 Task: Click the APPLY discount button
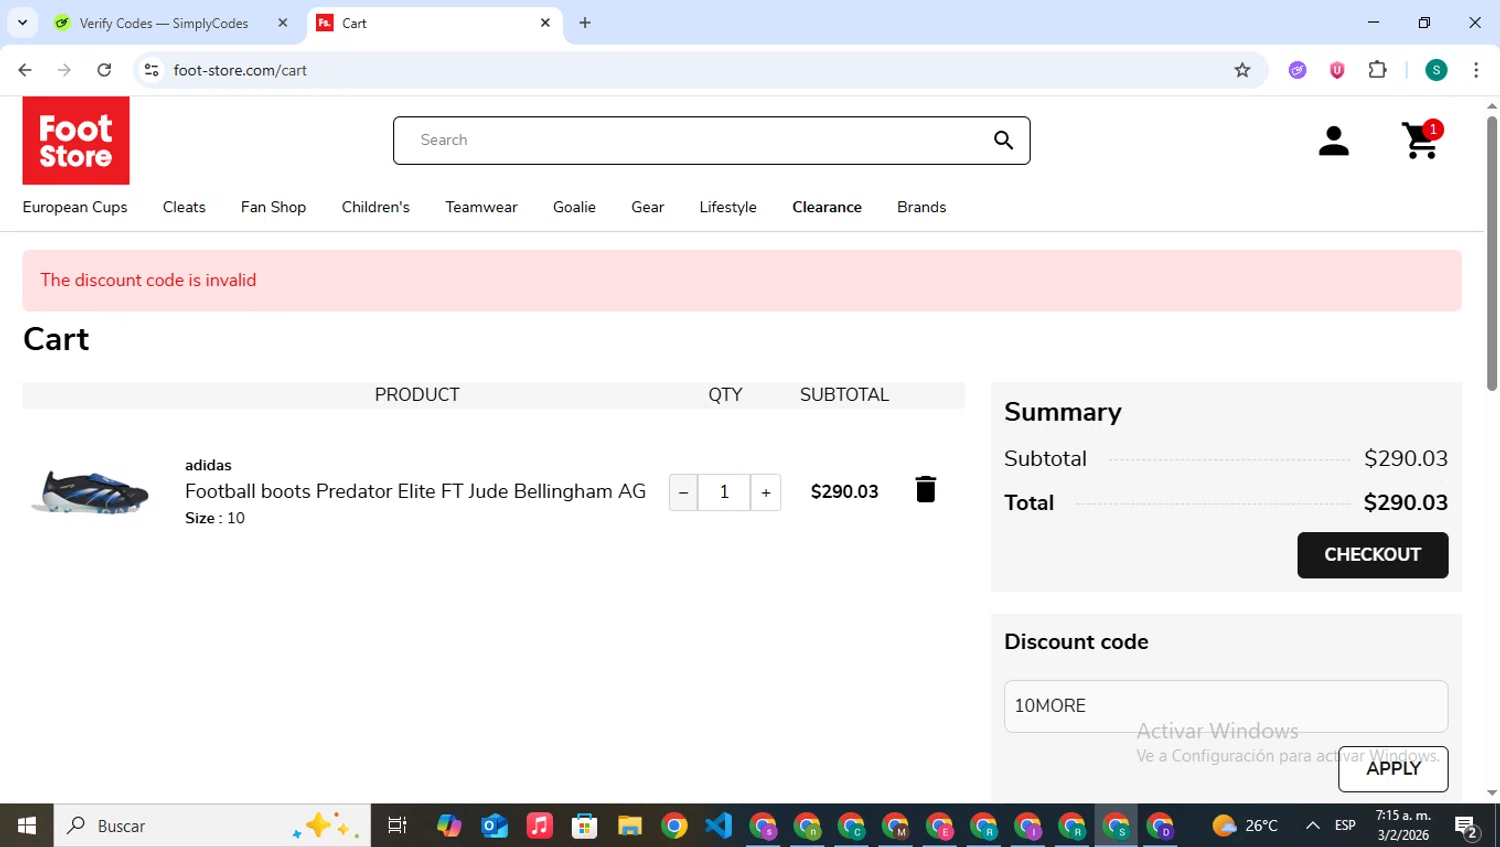1393,769
